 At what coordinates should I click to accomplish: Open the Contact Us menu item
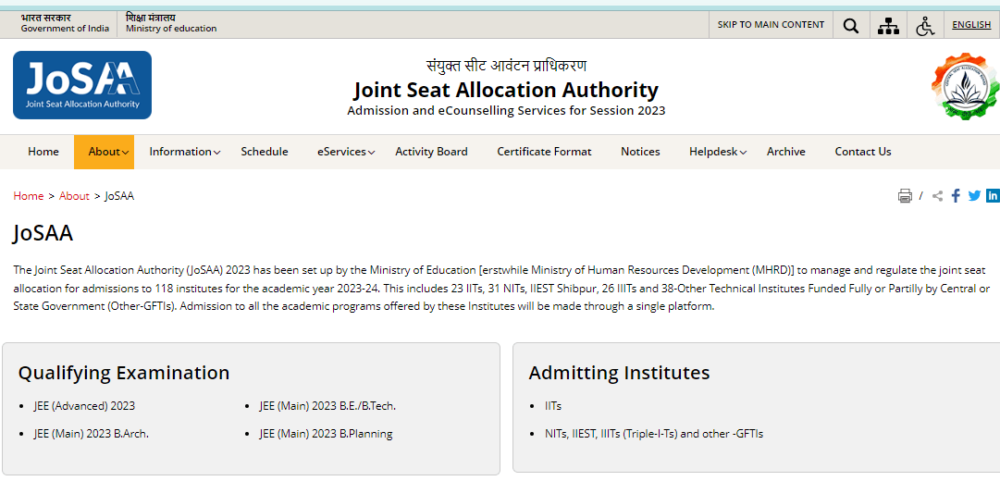pyautogui.click(x=863, y=152)
